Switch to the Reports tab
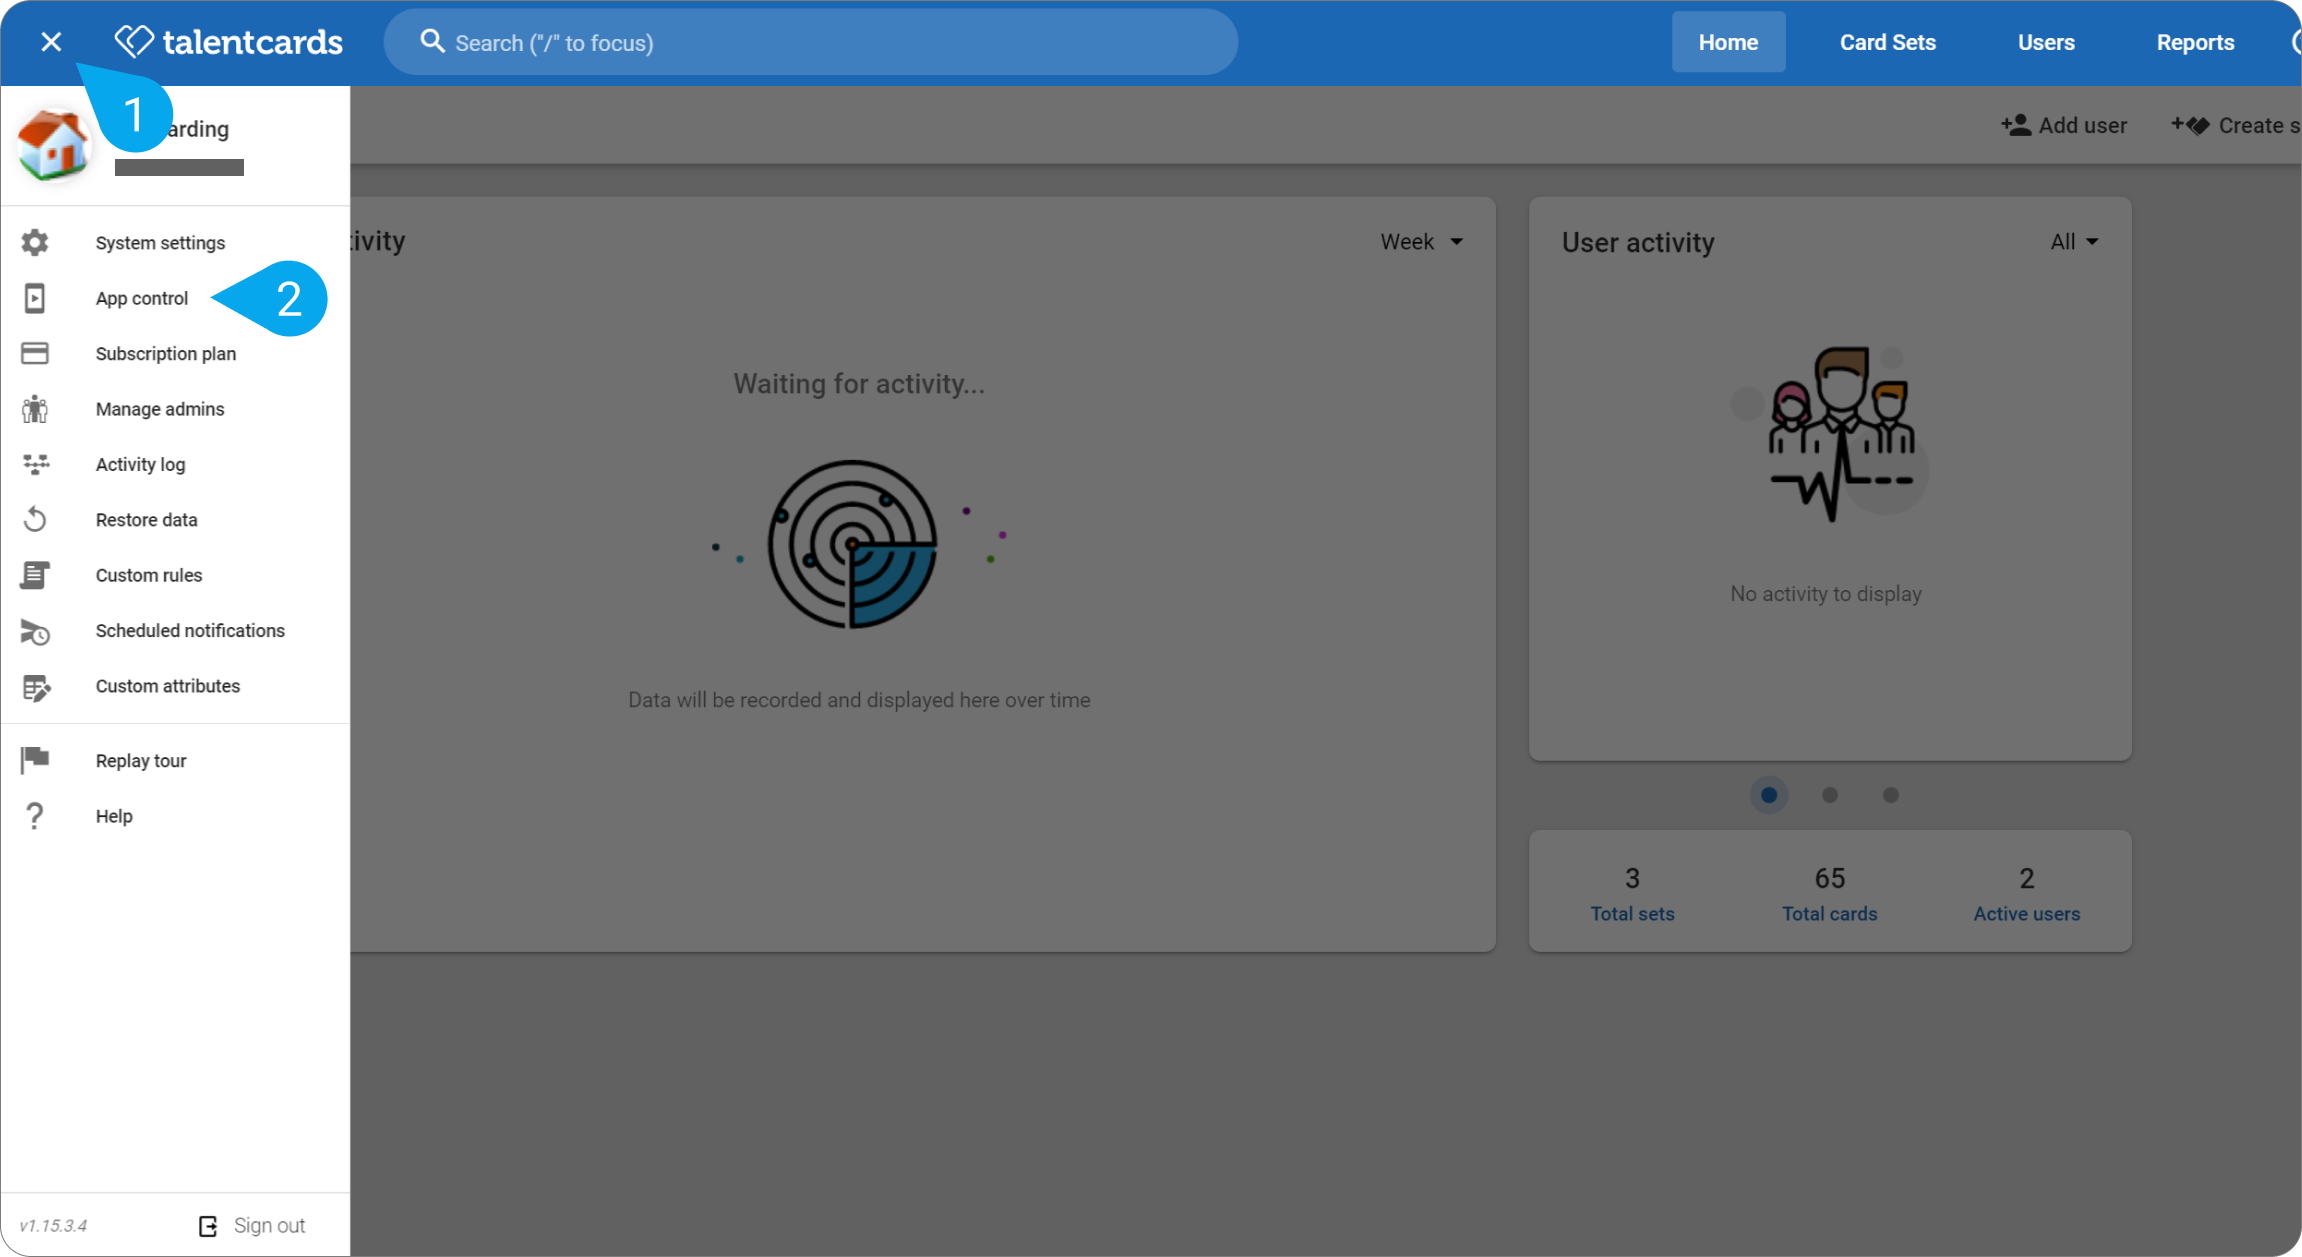Viewport: 2302px width, 1257px height. (x=2195, y=42)
